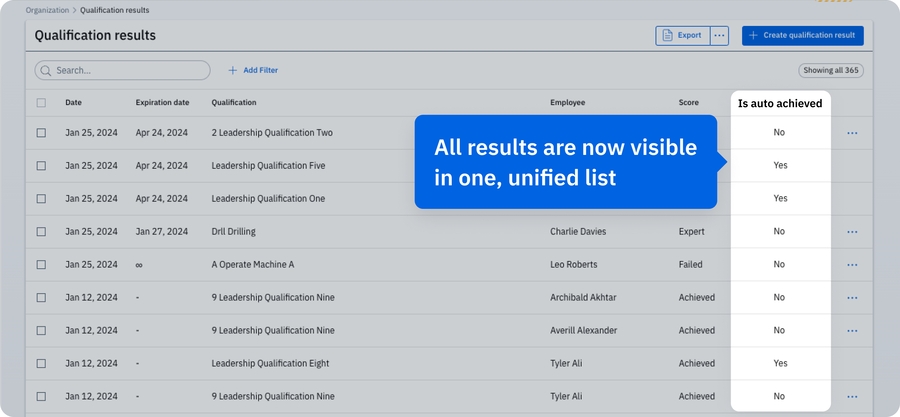This screenshot has width=900, height=417.
Task: Open row actions for Archibald Akhtar's result
Action: tap(852, 298)
